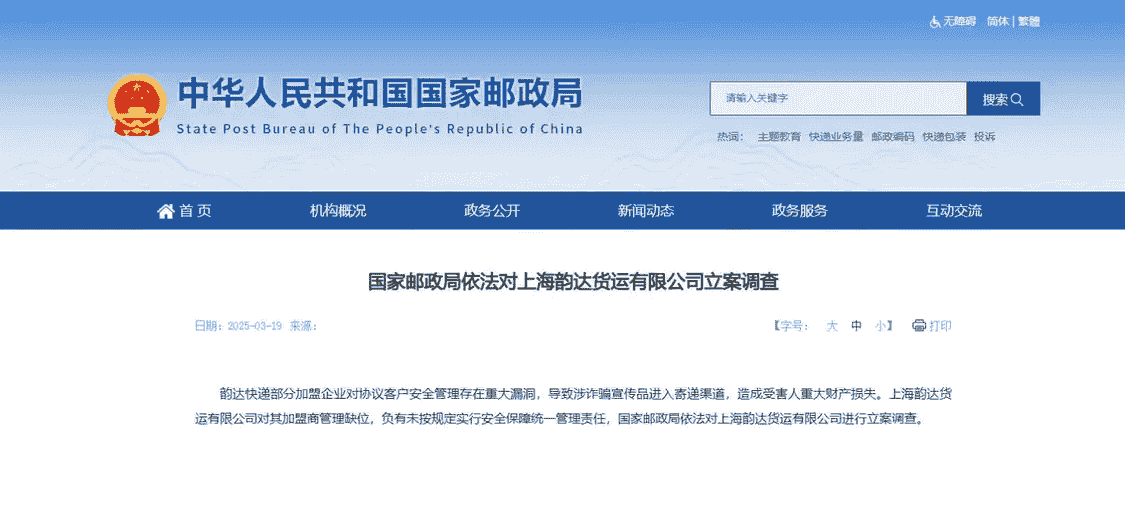Select medium font size 中

pyautogui.click(x=856, y=326)
